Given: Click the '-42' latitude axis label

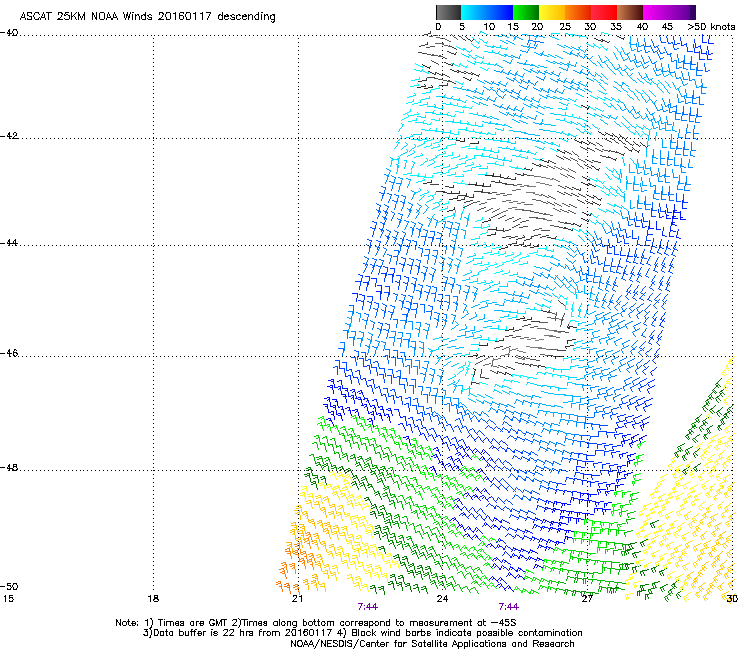Looking at the screenshot, I should (9, 136).
